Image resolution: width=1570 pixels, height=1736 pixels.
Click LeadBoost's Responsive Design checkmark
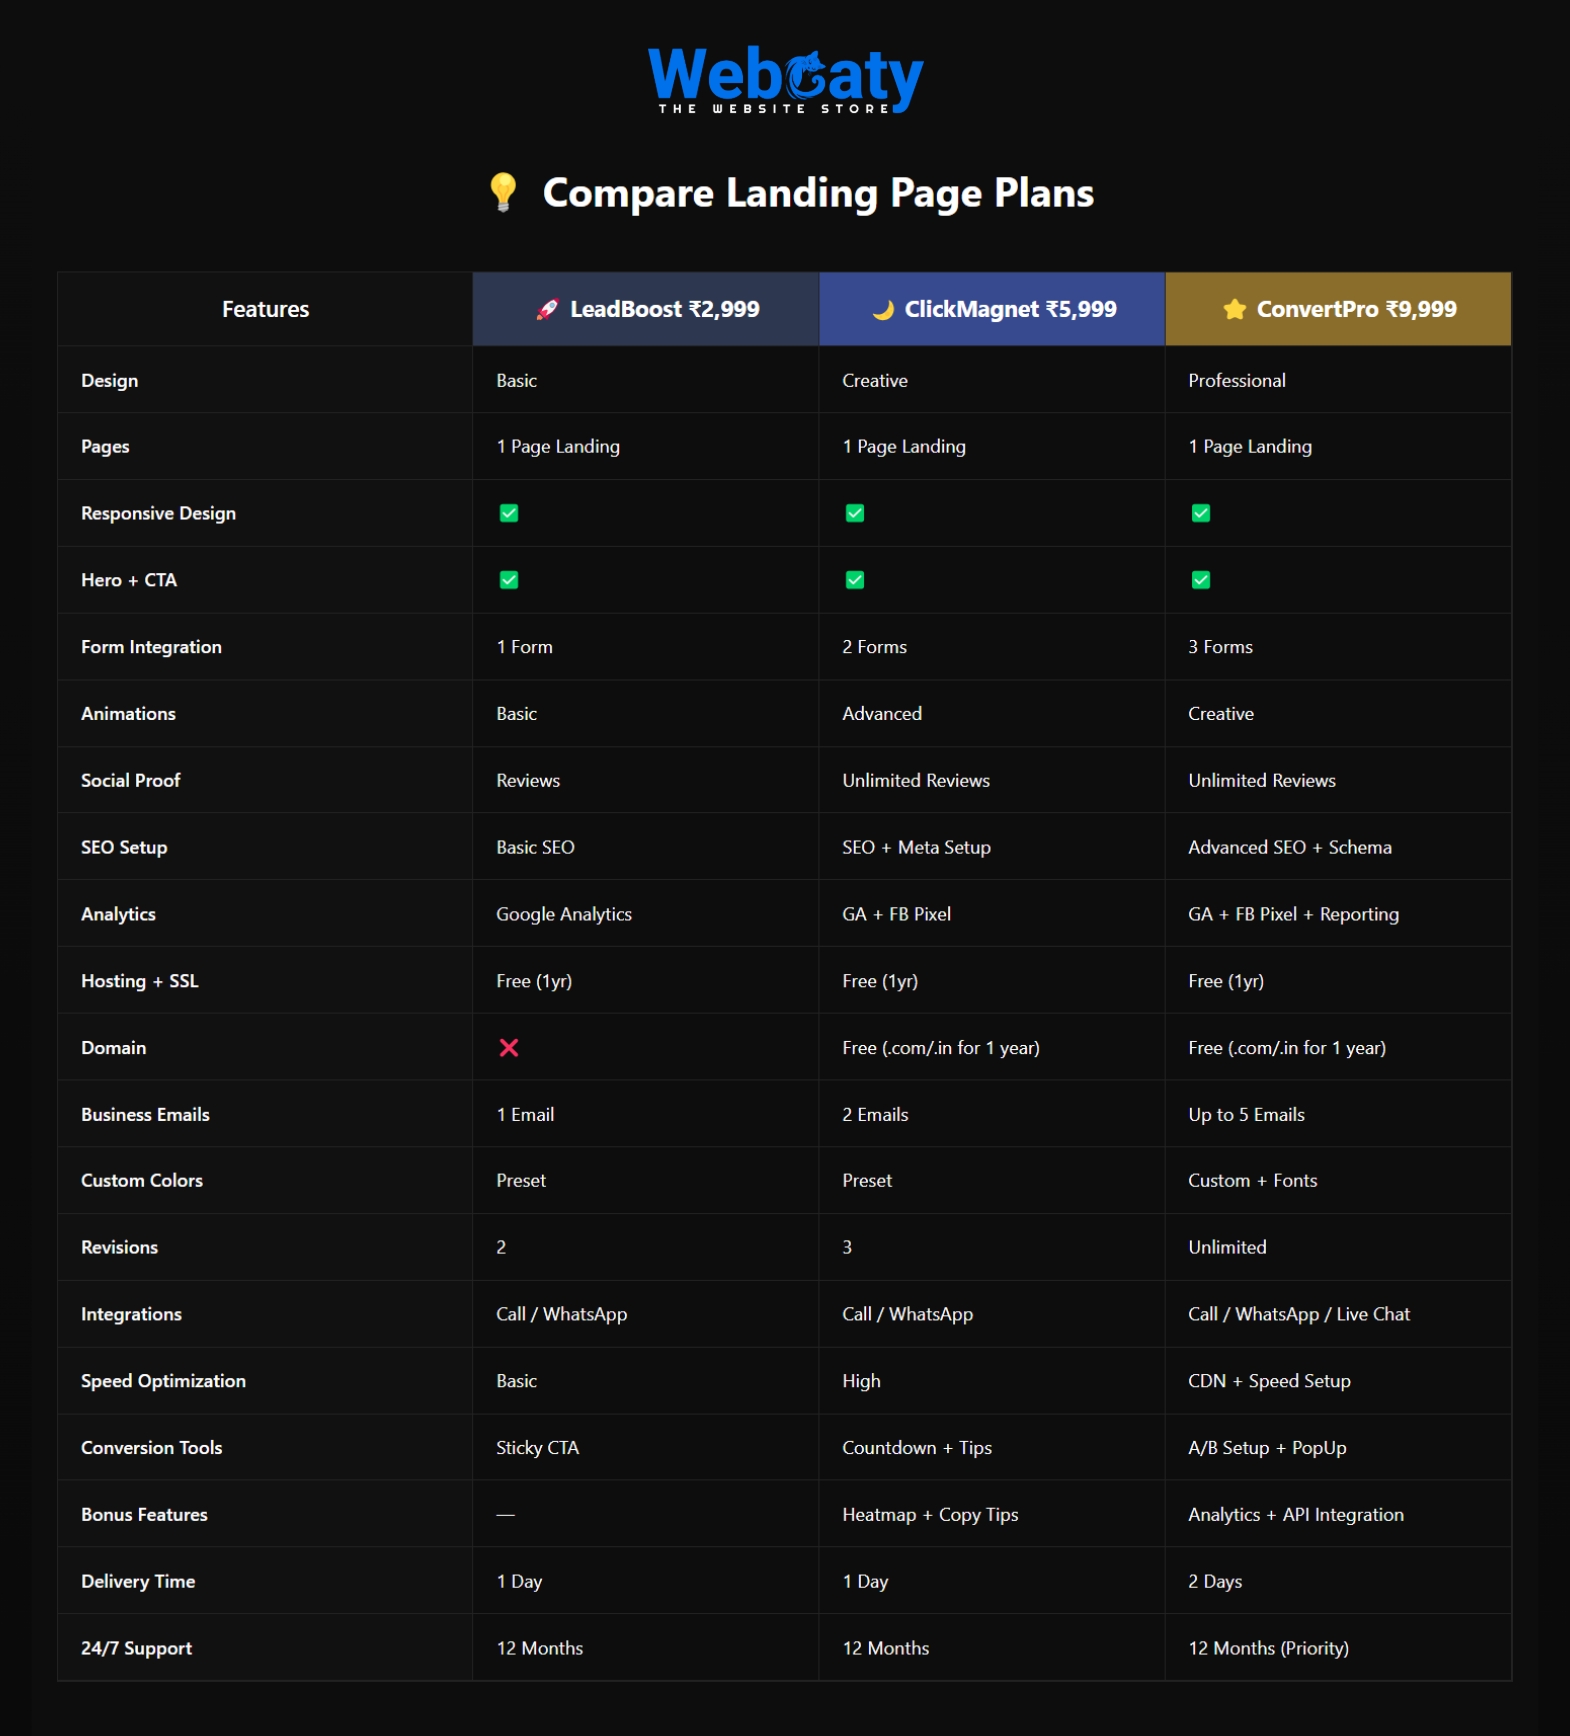point(509,513)
